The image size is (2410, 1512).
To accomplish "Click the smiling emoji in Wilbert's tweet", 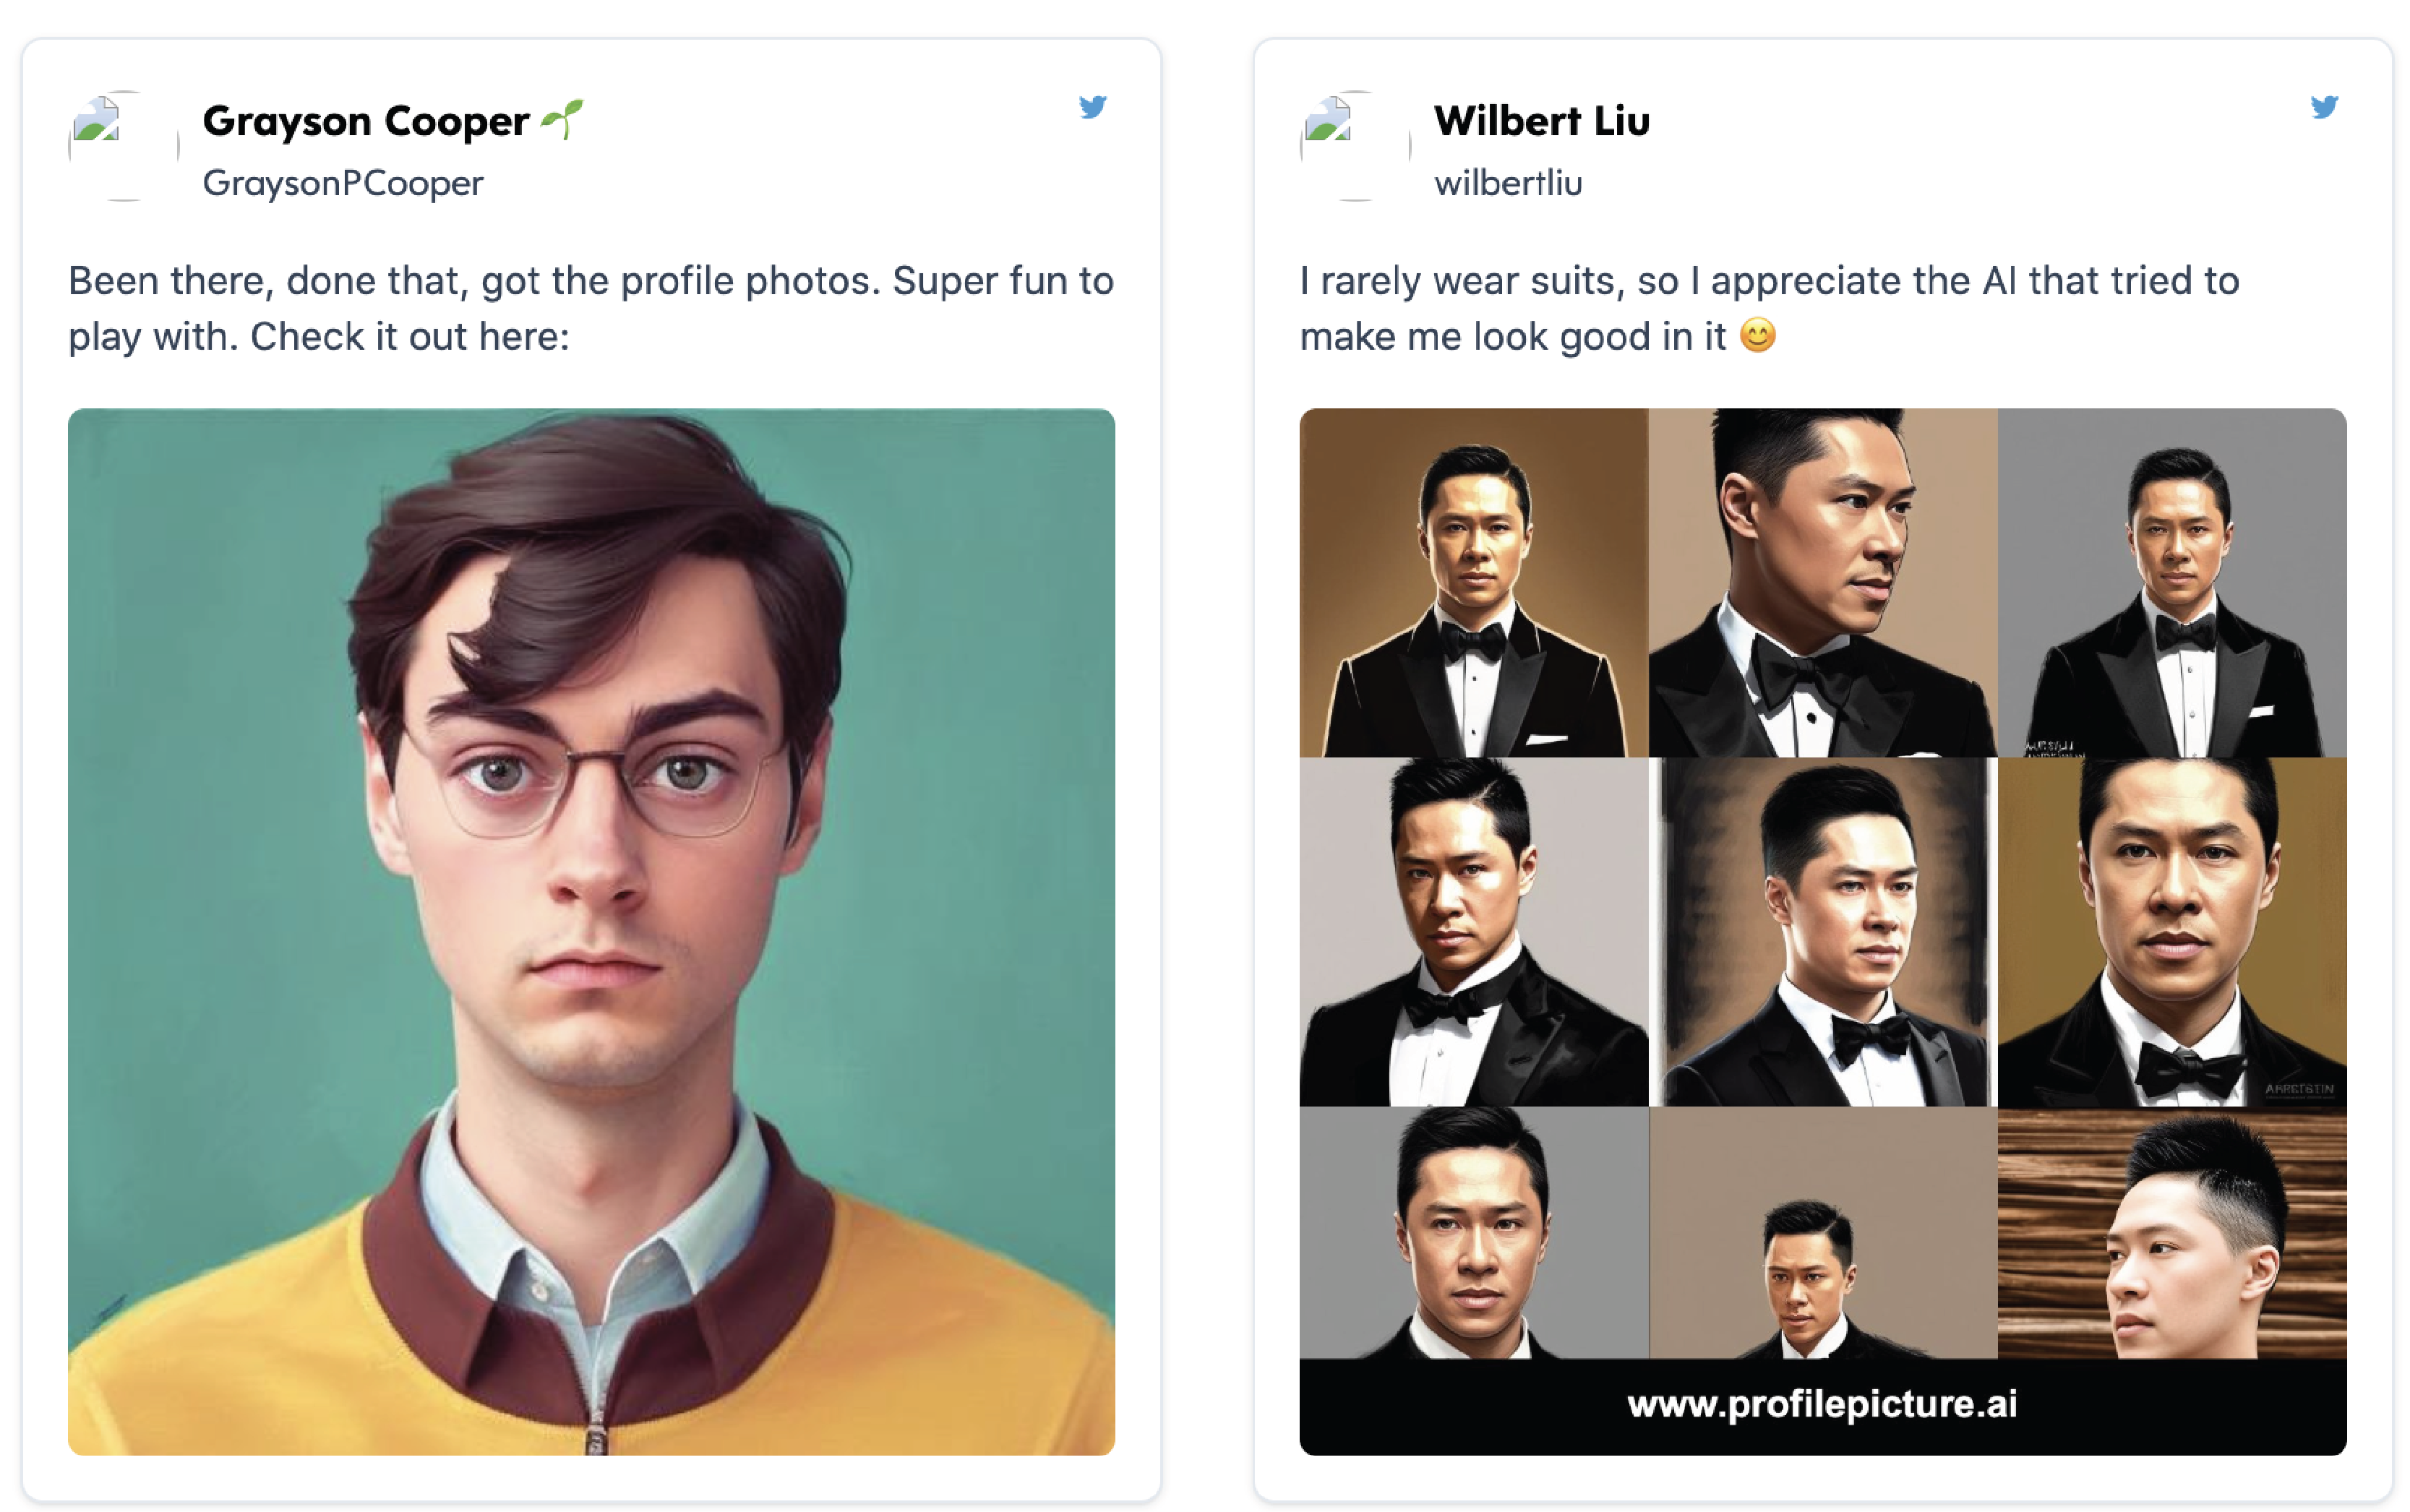I will [1757, 335].
